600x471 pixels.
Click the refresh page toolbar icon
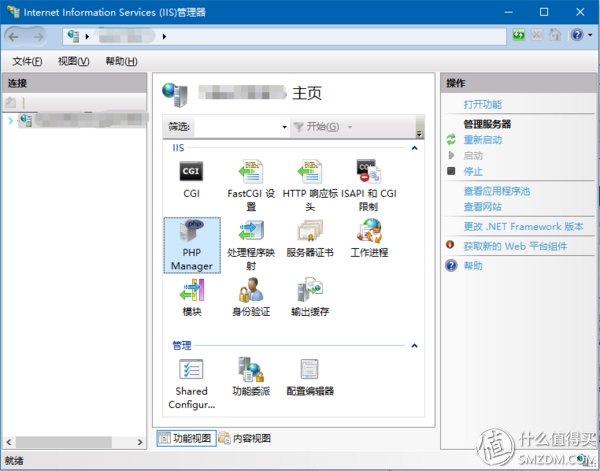[518, 36]
